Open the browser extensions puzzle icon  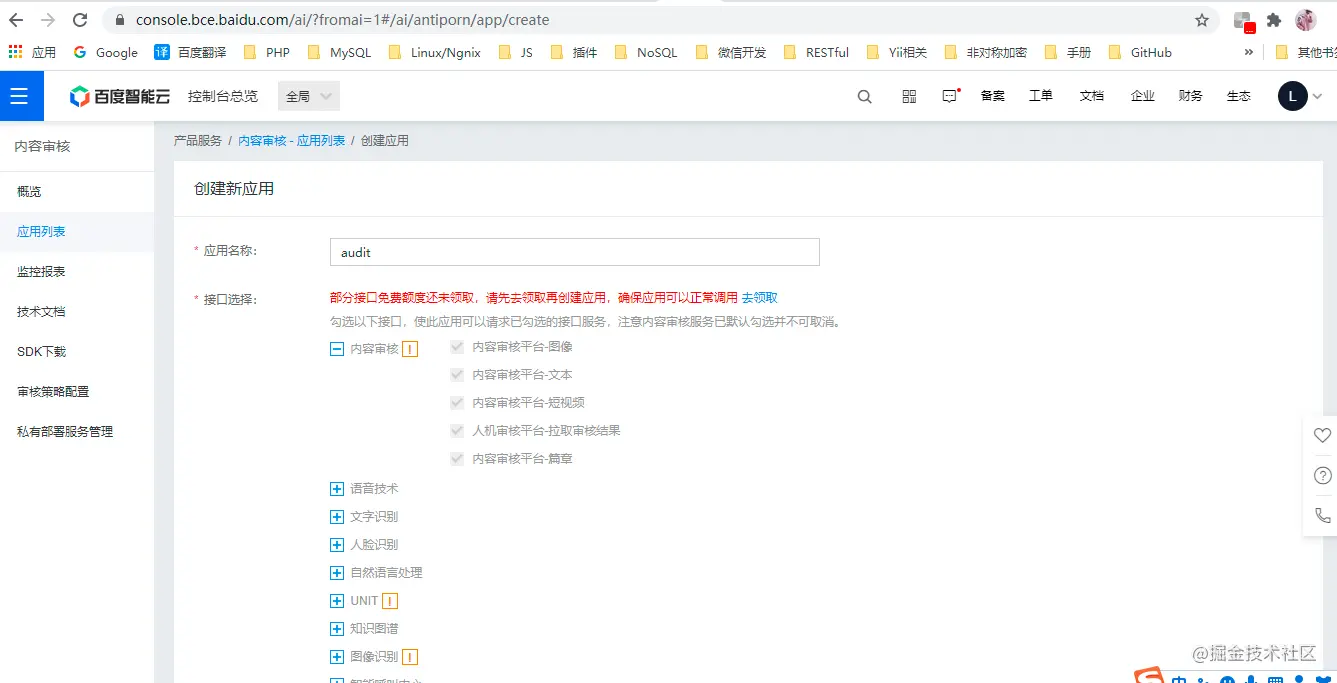click(x=1273, y=20)
